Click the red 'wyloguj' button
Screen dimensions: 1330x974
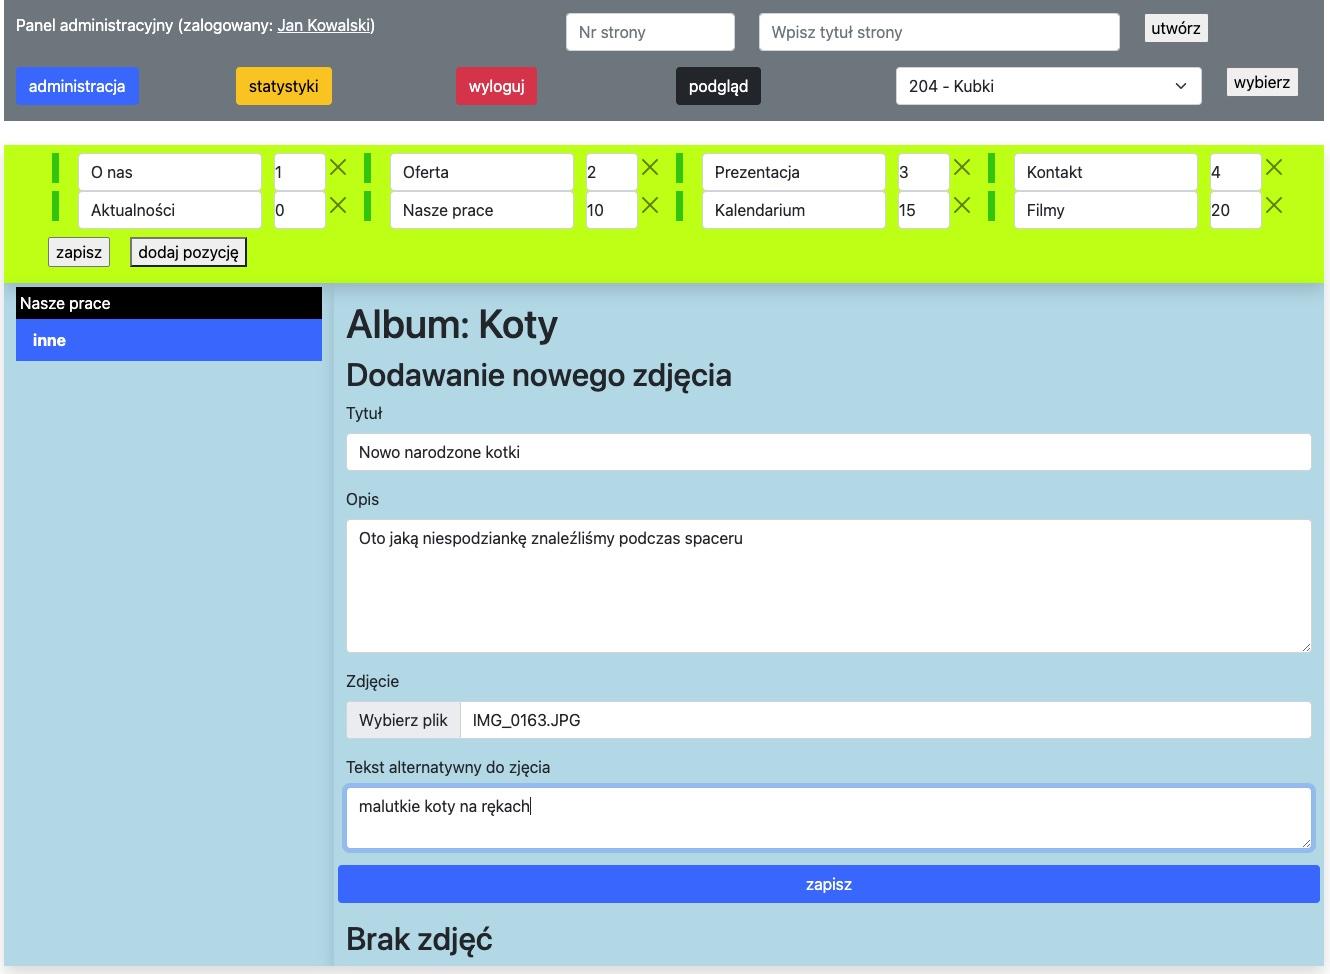(497, 86)
